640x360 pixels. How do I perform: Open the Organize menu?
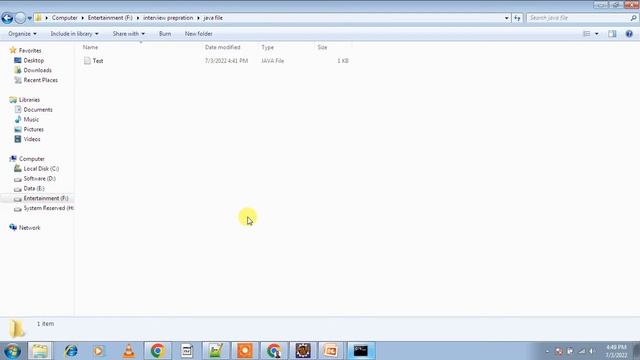pyautogui.click(x=22, y=34)
